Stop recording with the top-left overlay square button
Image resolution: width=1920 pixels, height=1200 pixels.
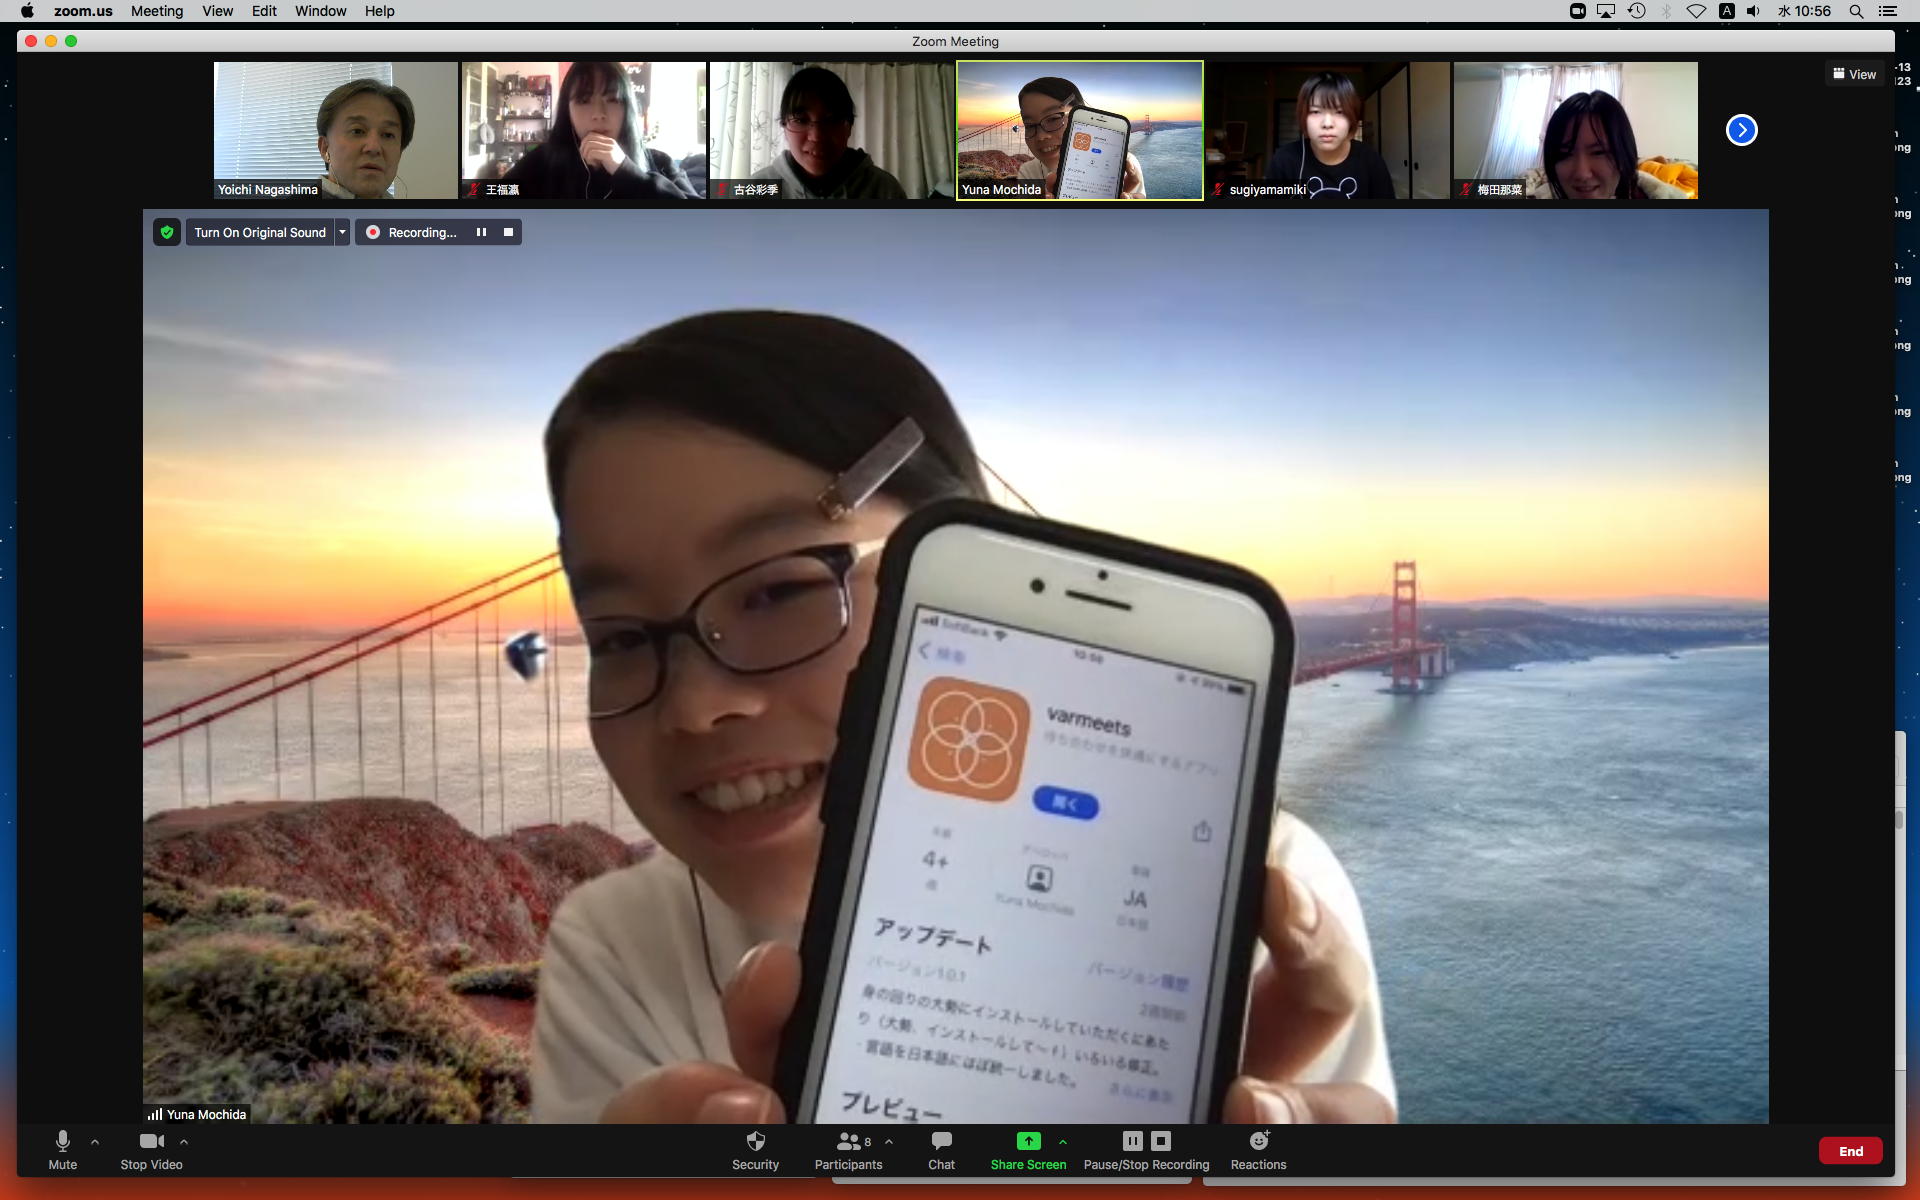(x=508, y=232)
